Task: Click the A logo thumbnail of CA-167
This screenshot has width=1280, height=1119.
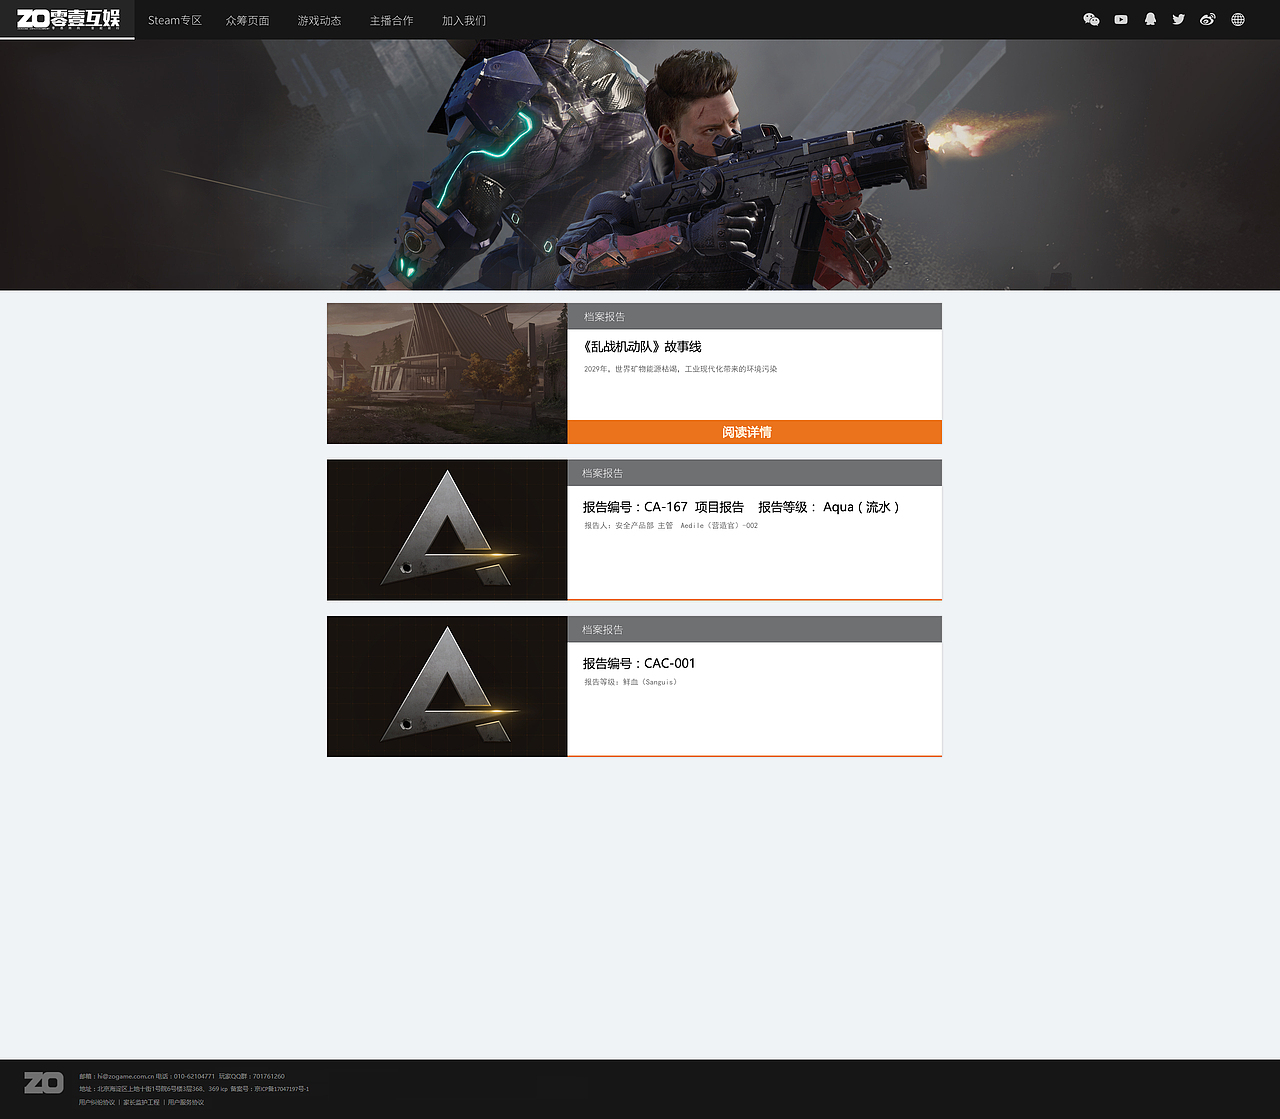Action: (447, 530)
